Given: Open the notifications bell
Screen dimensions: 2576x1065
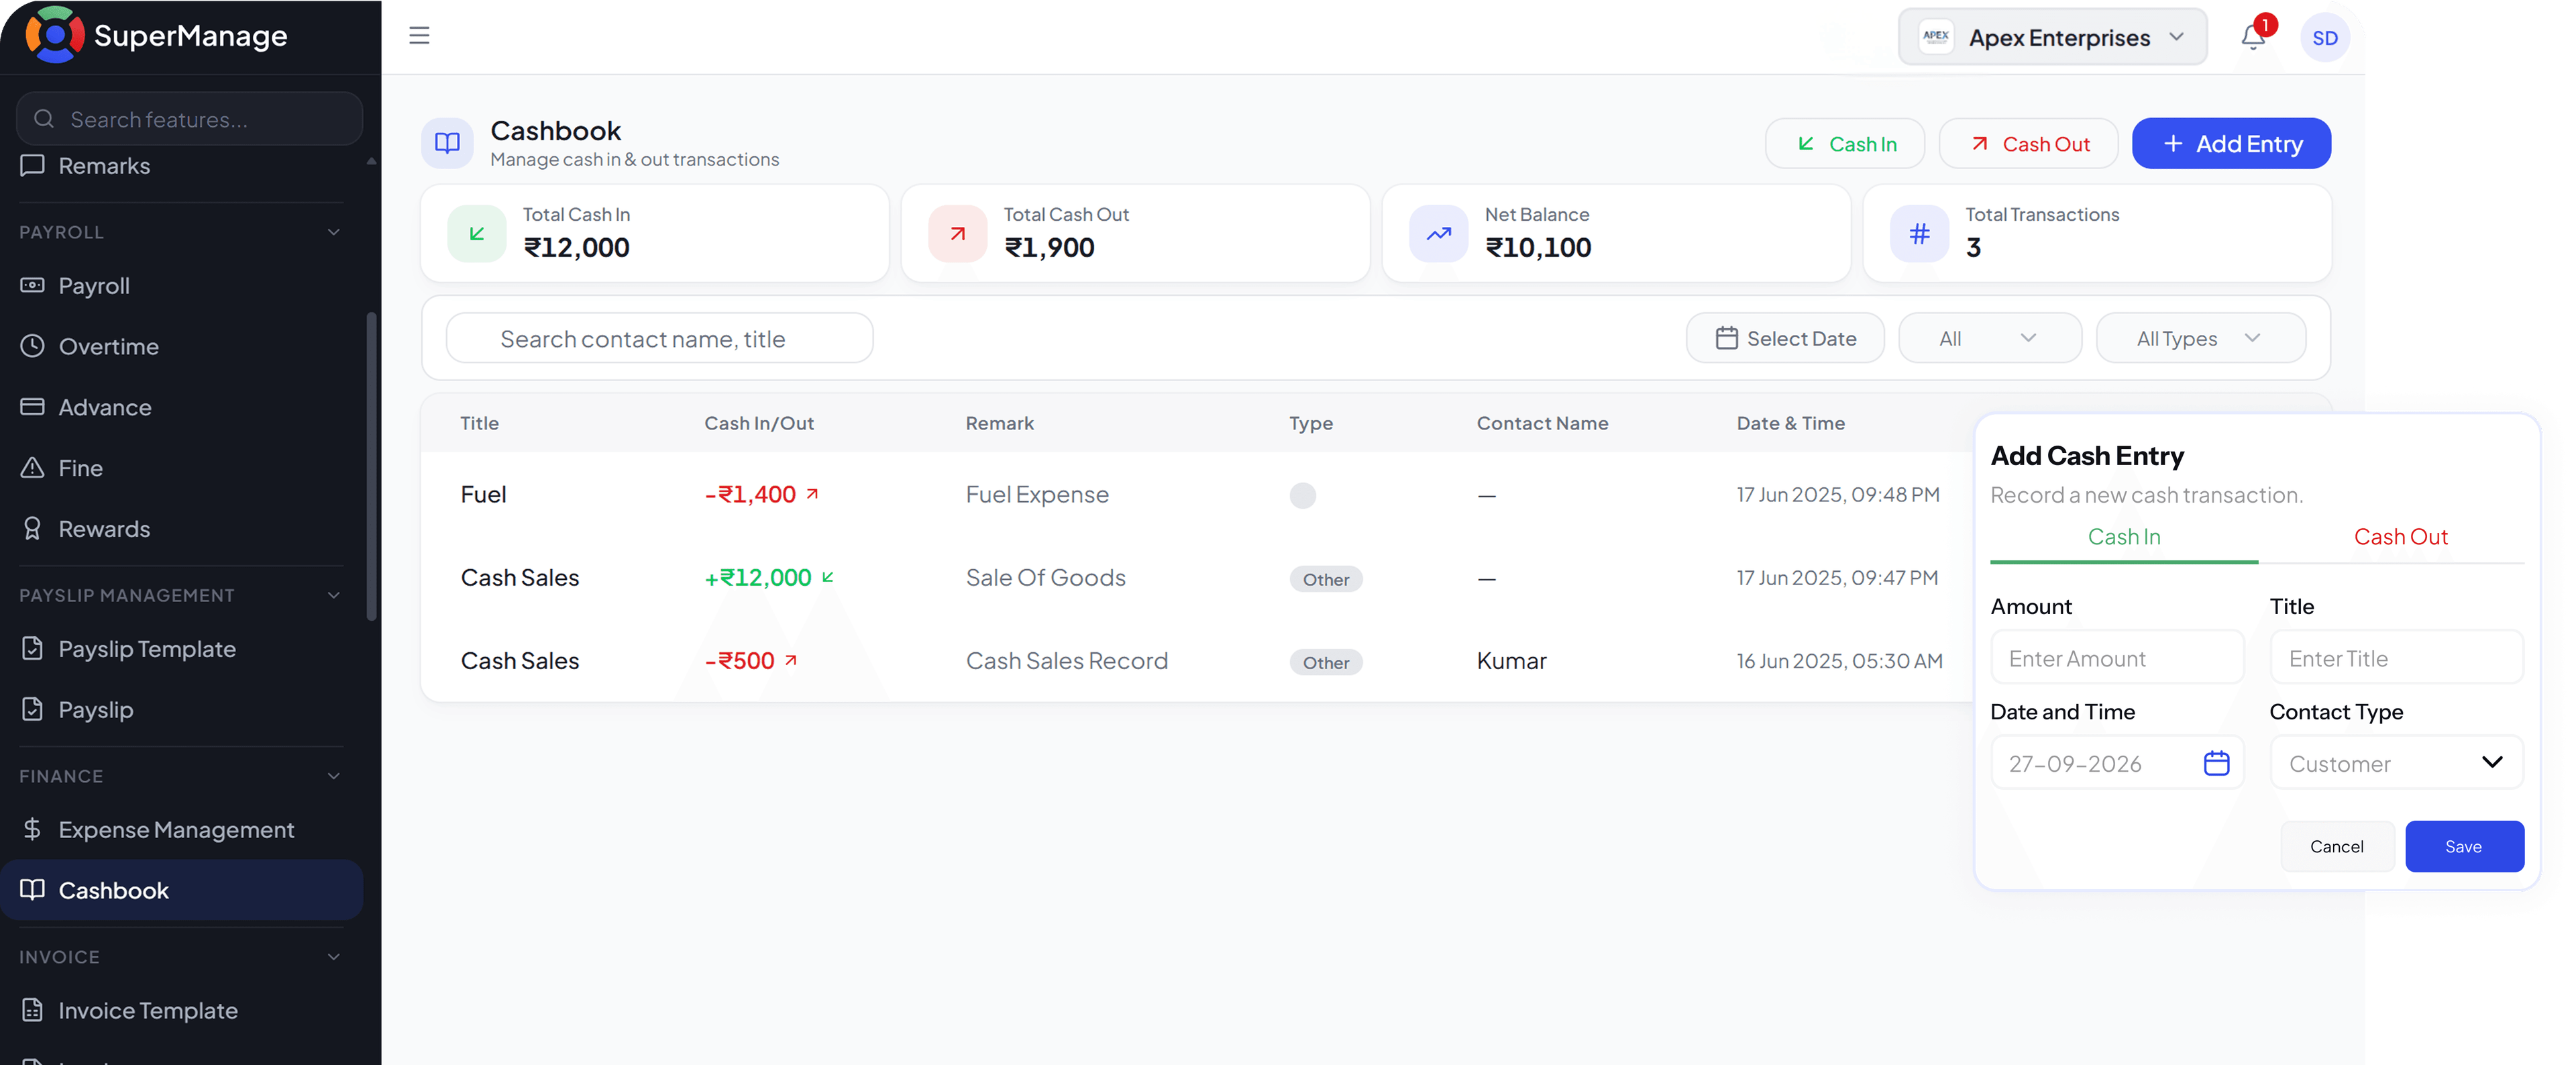Looking at the screenshot, I should point(2252,37).
